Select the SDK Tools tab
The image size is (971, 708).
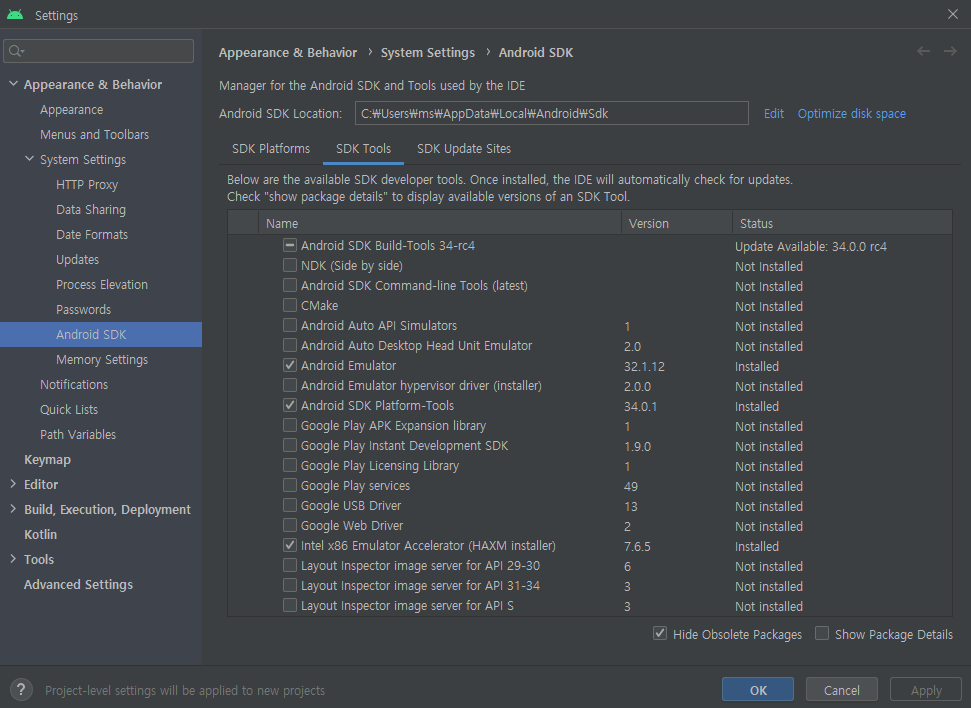(364, 149)
